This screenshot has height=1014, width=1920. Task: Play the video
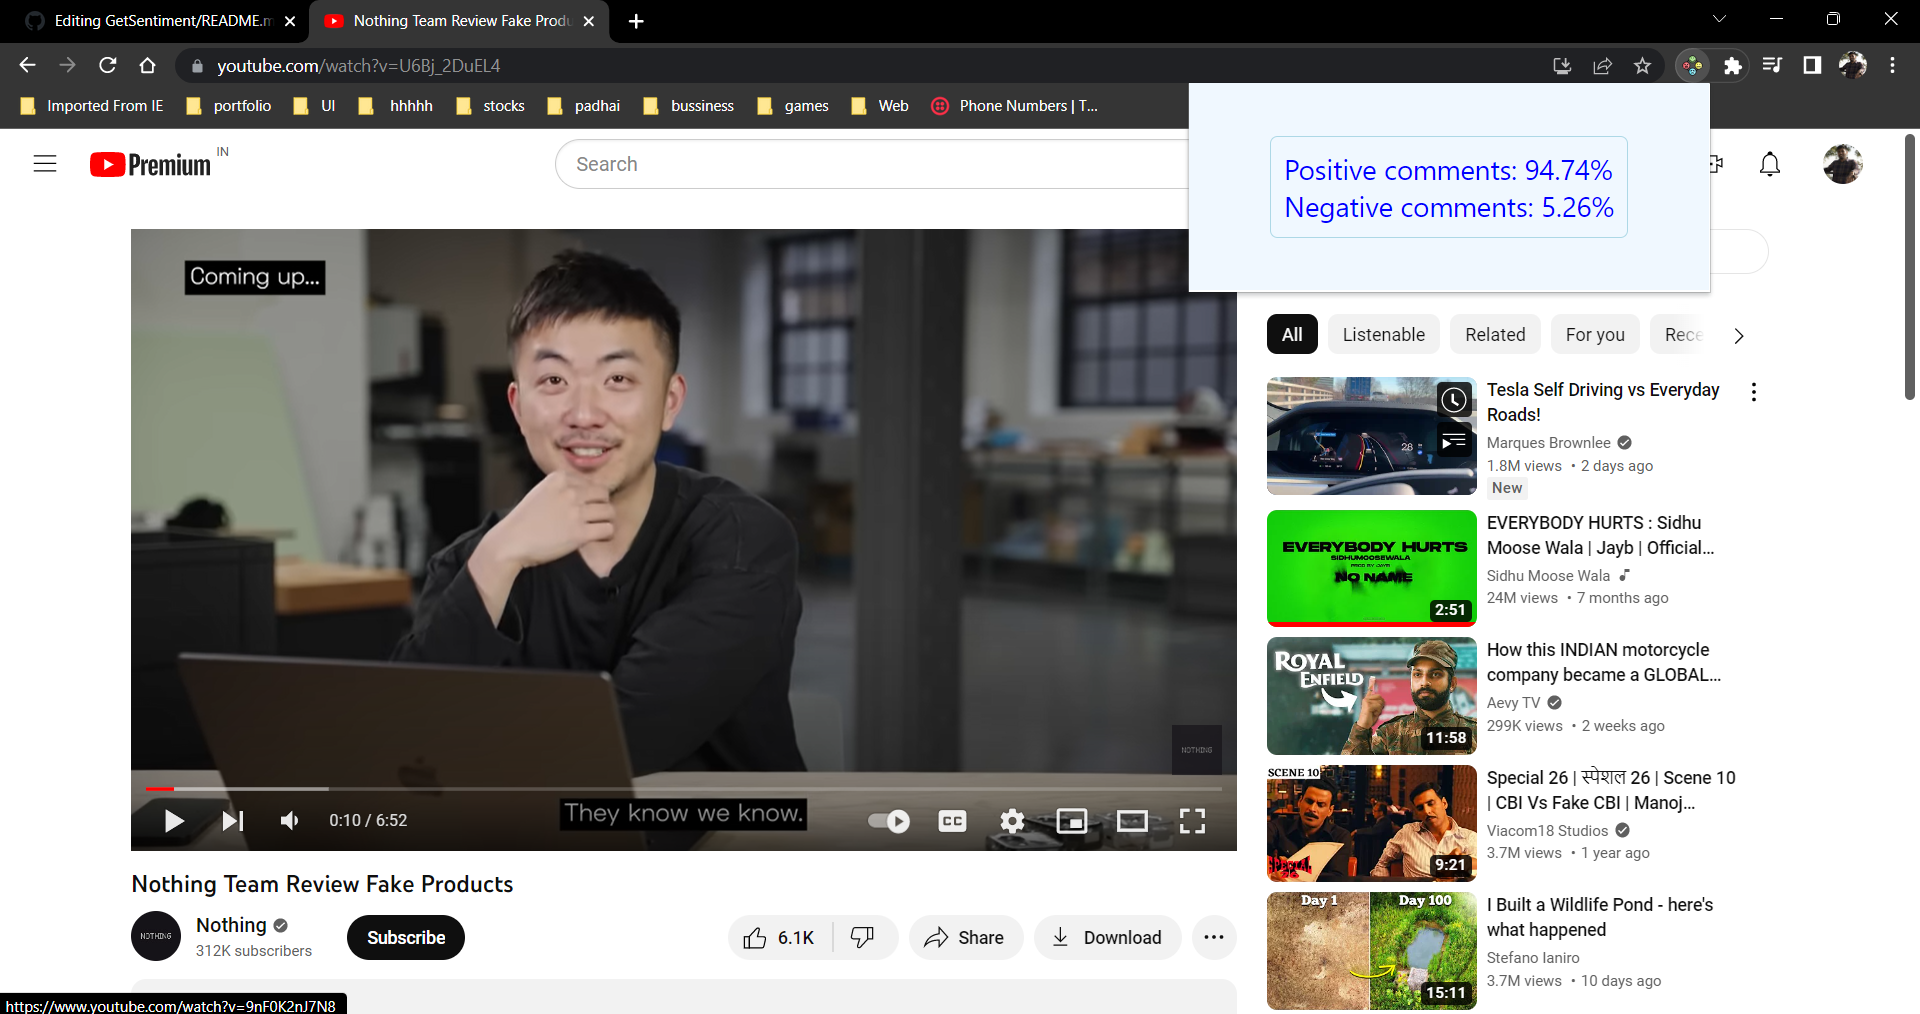[174, 821]
